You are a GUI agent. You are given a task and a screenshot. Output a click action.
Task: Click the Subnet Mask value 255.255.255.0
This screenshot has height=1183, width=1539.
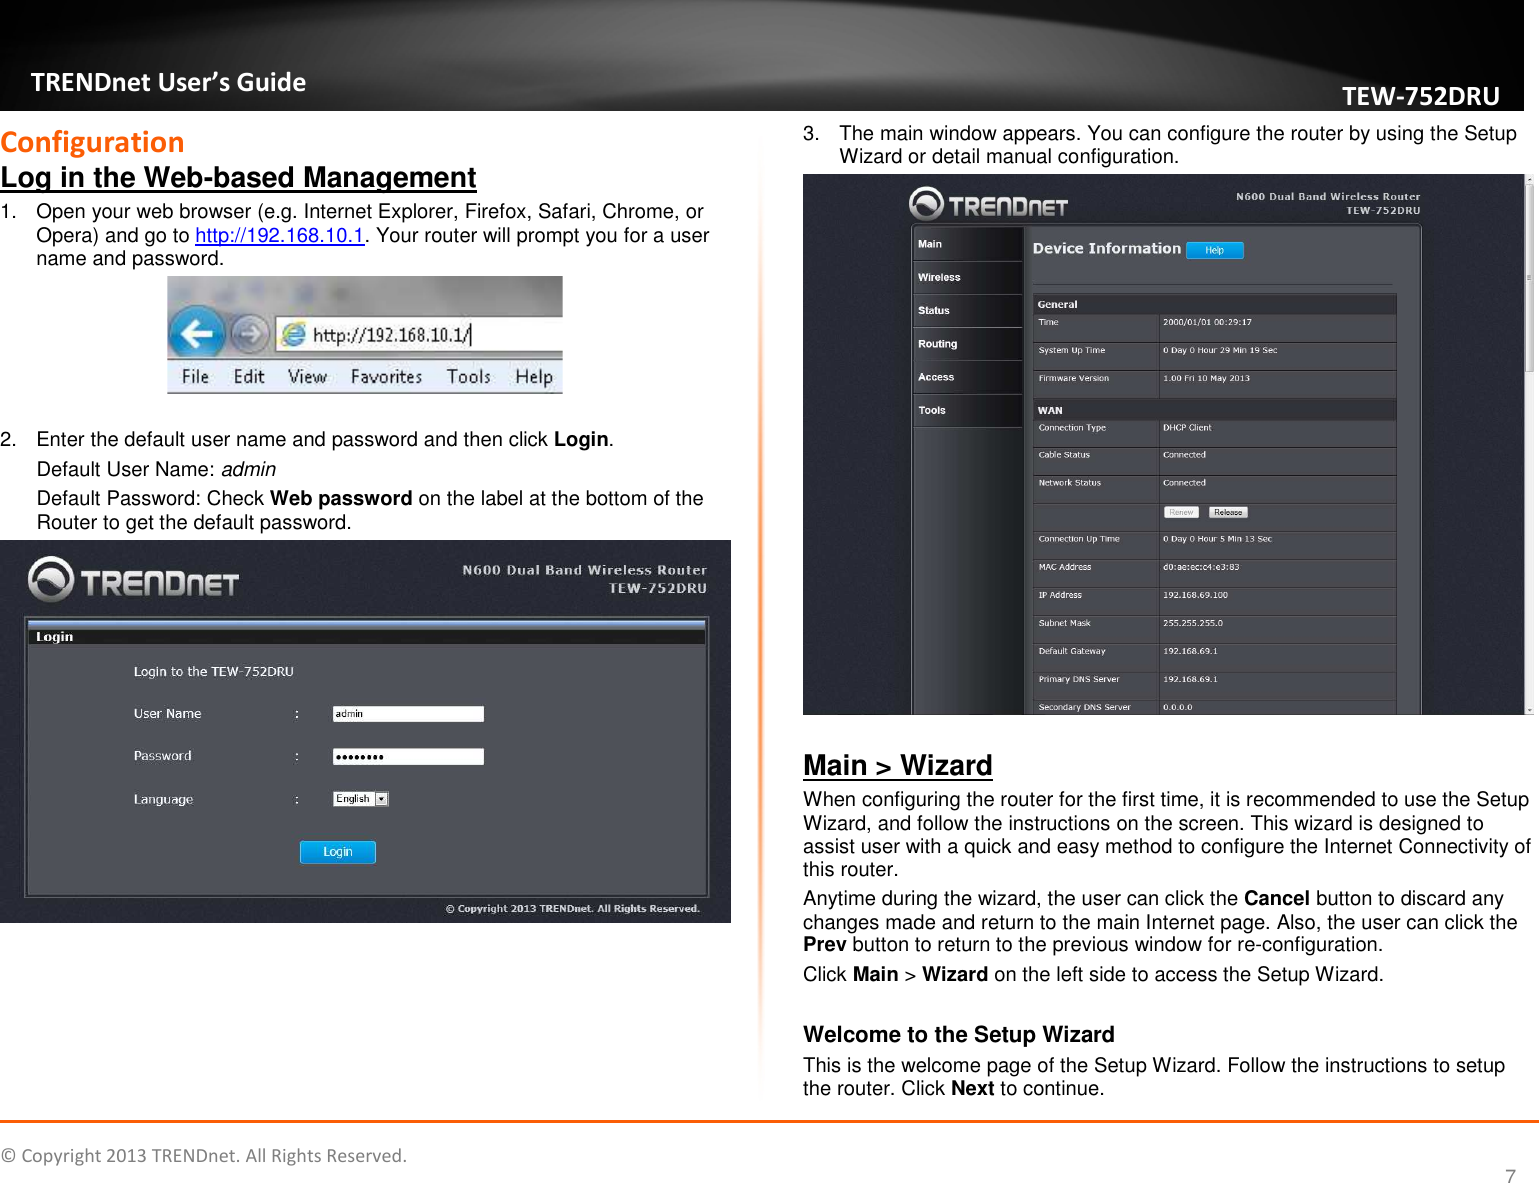(1193, 623)
